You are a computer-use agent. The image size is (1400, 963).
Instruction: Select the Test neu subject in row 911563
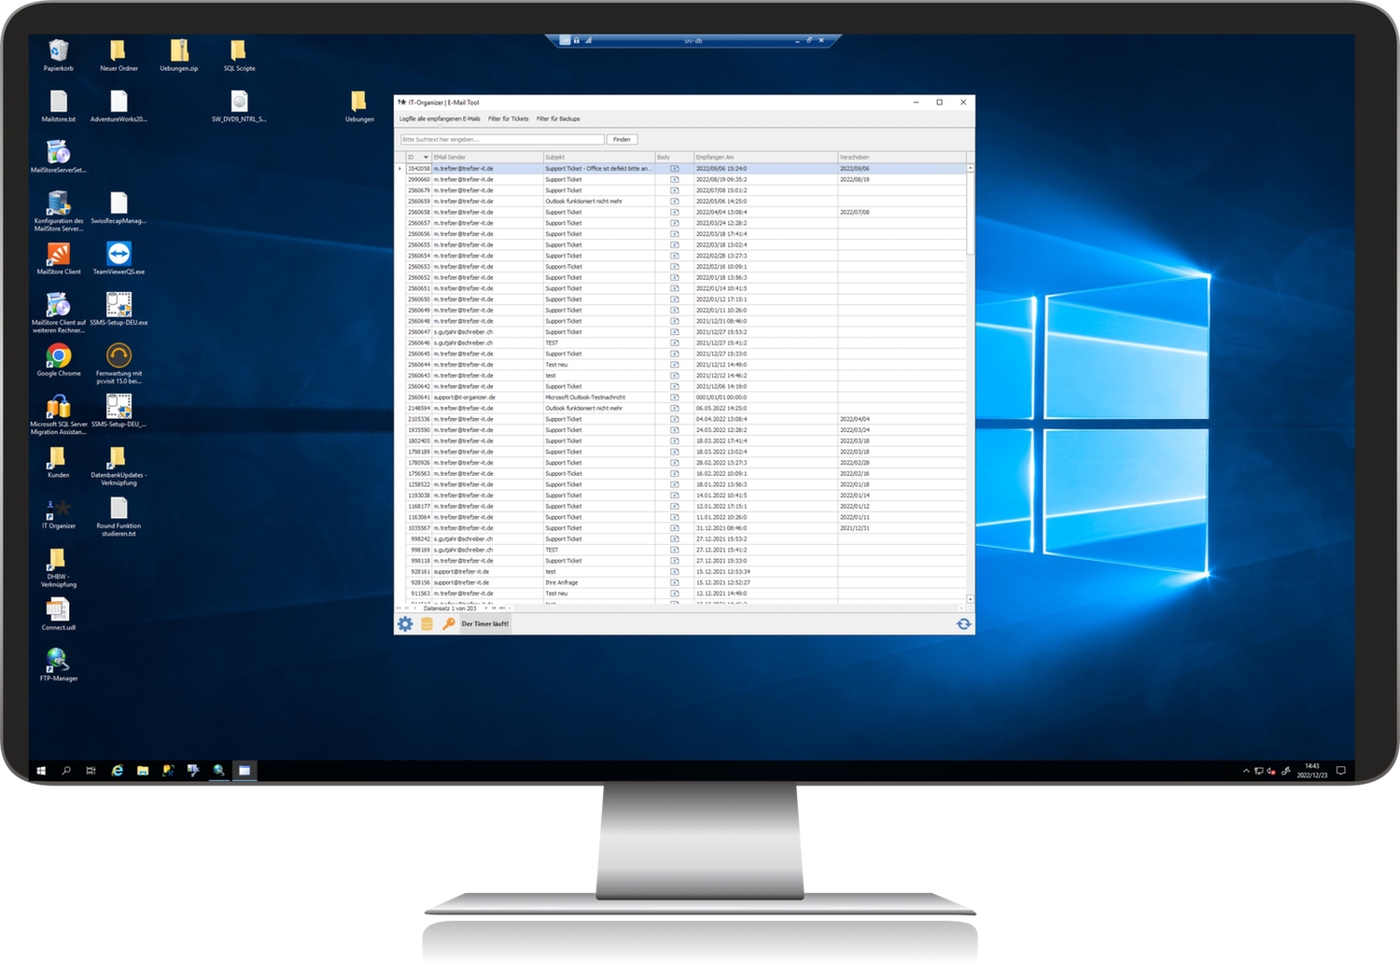click(x=599, y=593)
